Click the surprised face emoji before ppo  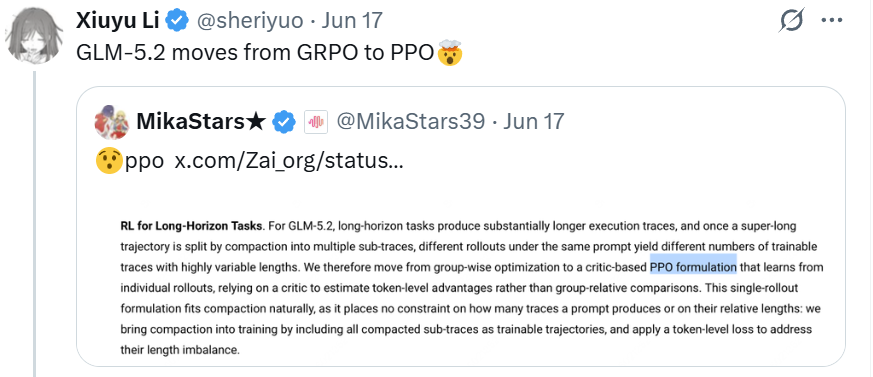[109, 161]
